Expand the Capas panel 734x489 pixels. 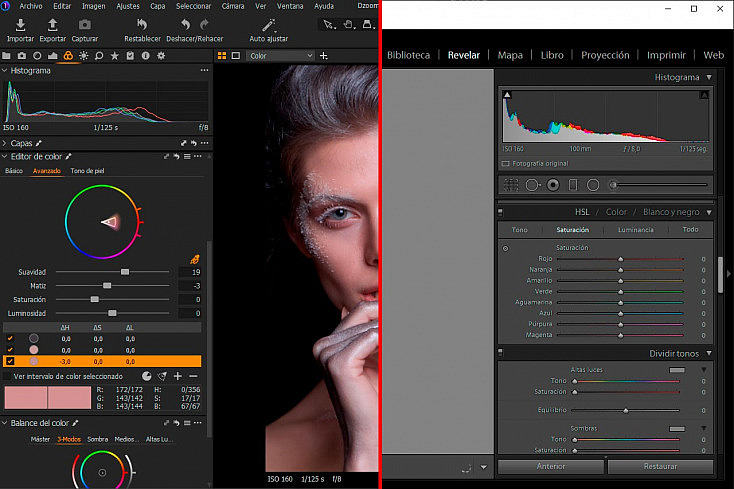click(x=5, y=143)
